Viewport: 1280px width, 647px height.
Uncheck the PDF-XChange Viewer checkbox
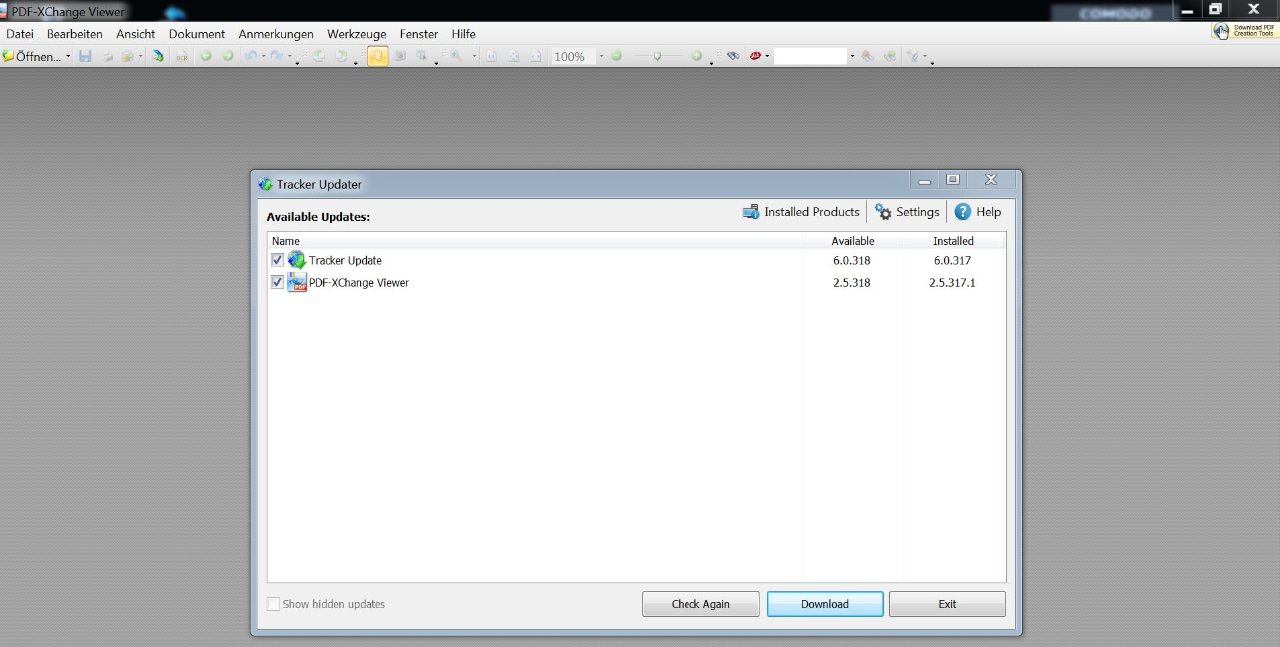point(277,282)
